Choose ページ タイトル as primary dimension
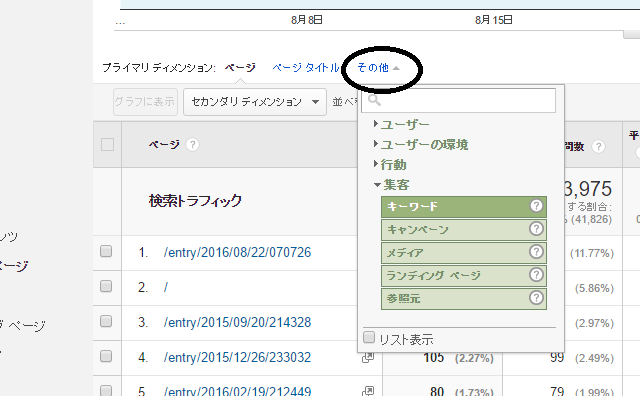The width and height of the screenshot is (640, 396). (x=306, y=68)
